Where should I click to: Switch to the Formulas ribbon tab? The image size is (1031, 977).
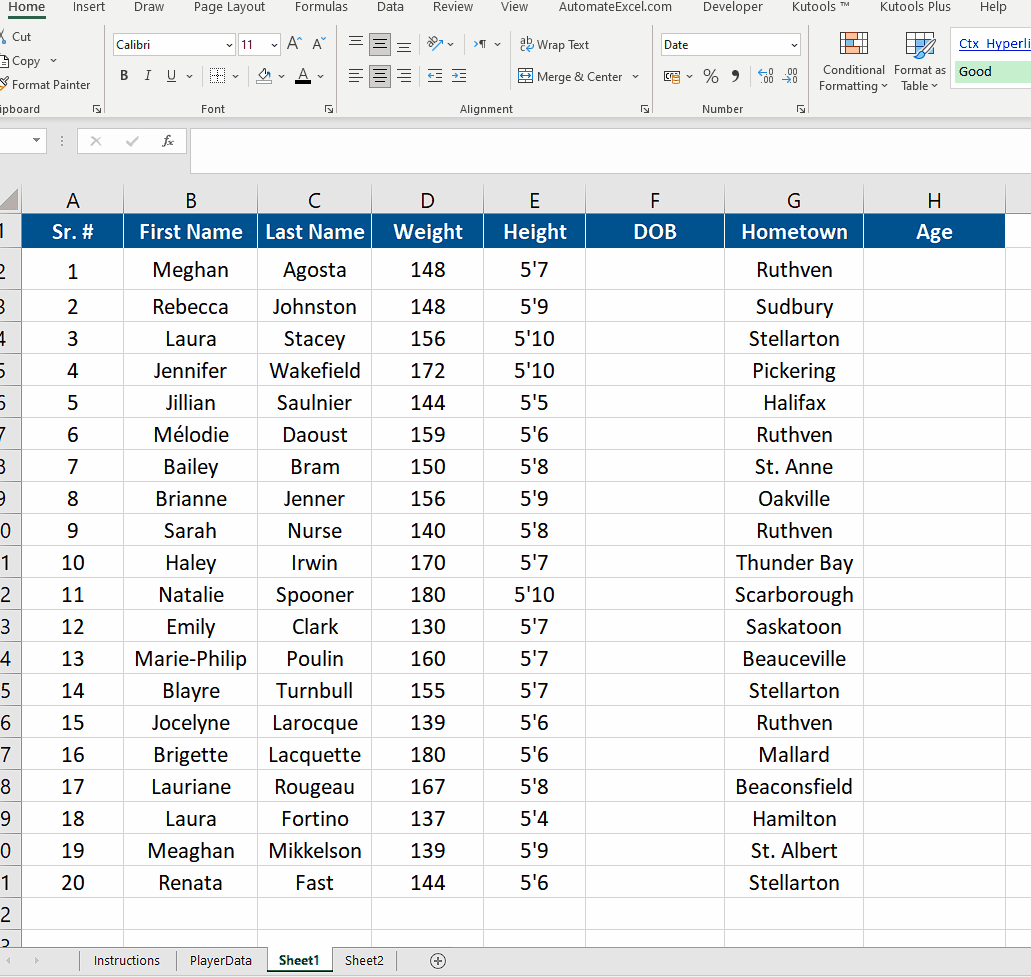pos(321,7)
